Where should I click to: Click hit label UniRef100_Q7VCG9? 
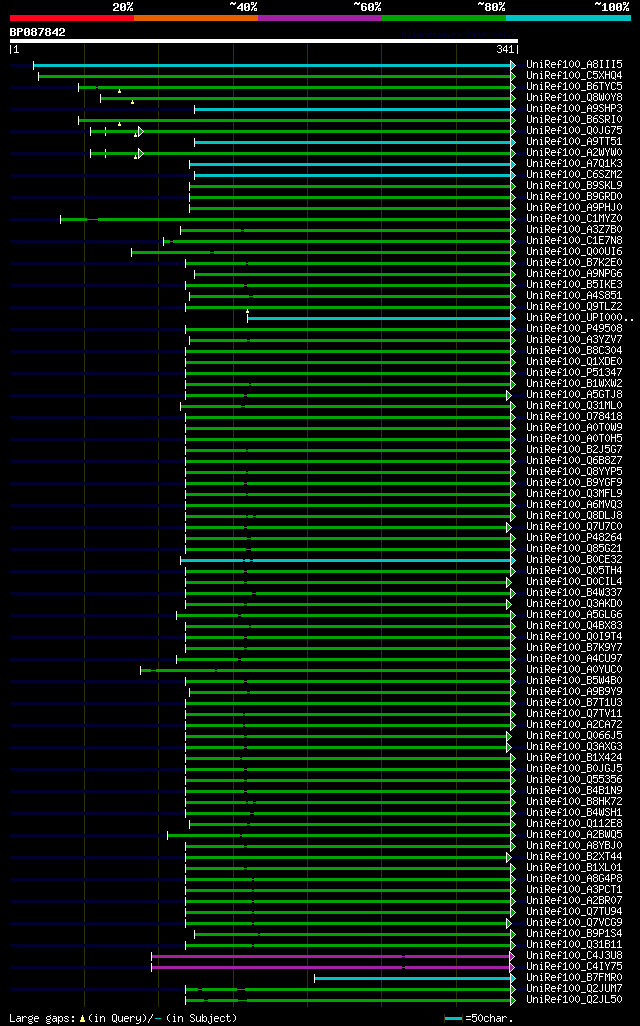pos(574,923)
